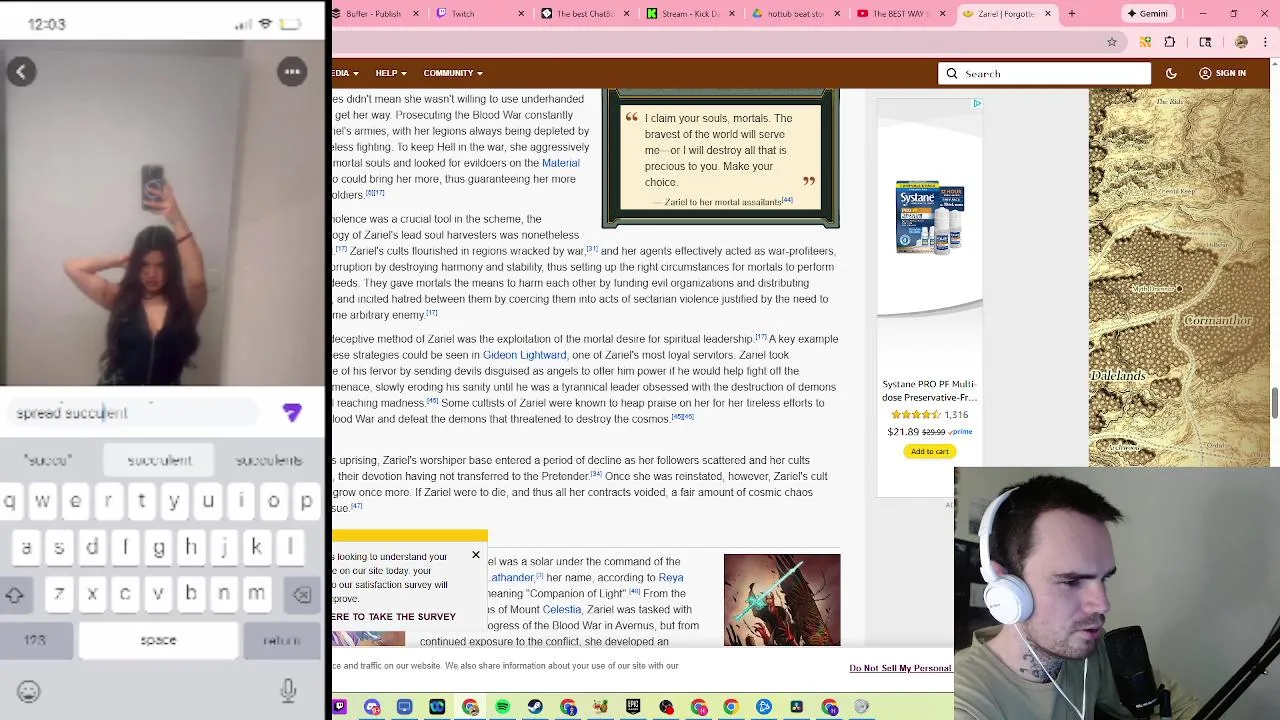Close the survey popup with the X

tap(476, 555)
